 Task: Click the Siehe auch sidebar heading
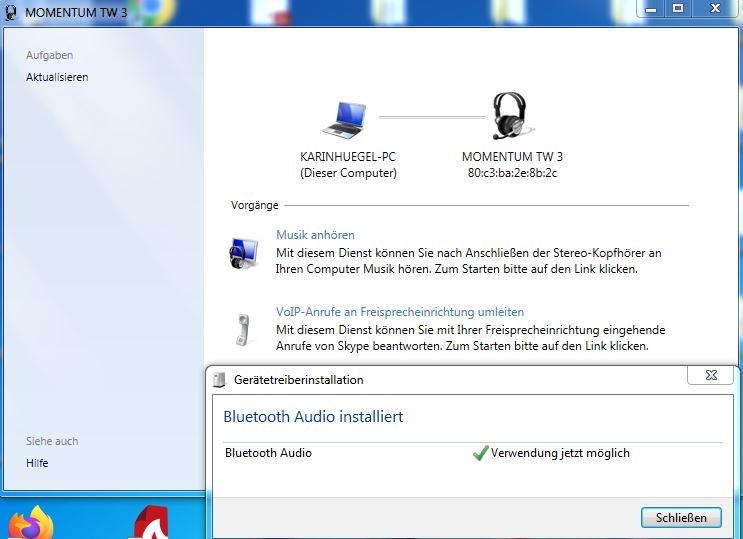(52, 441)
